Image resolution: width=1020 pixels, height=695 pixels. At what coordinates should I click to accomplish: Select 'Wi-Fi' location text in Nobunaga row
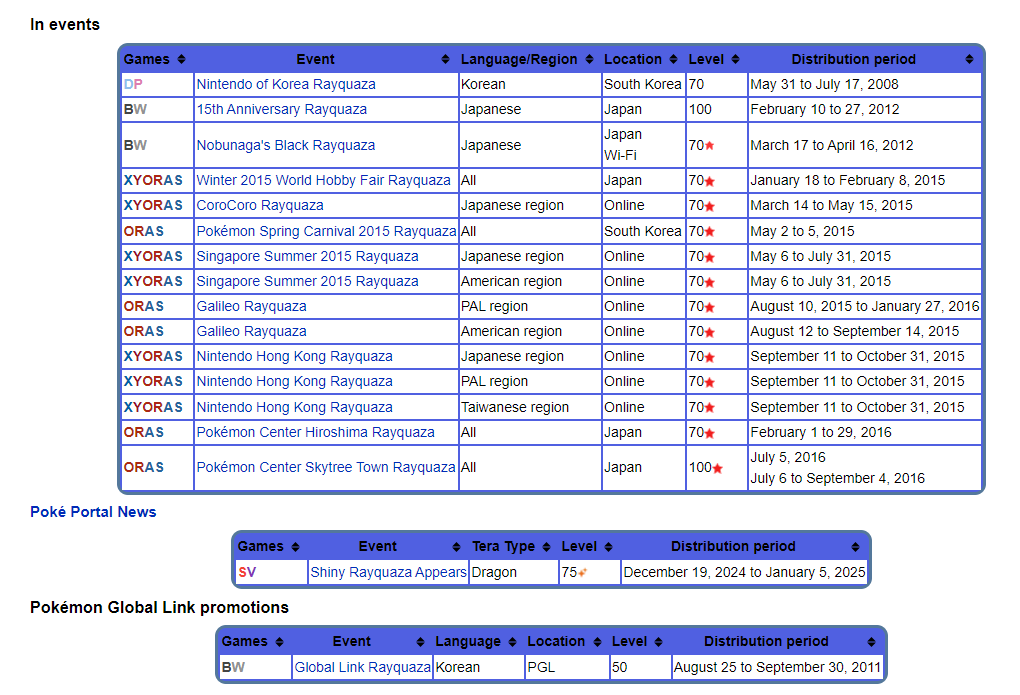click(x=621, y=156)
